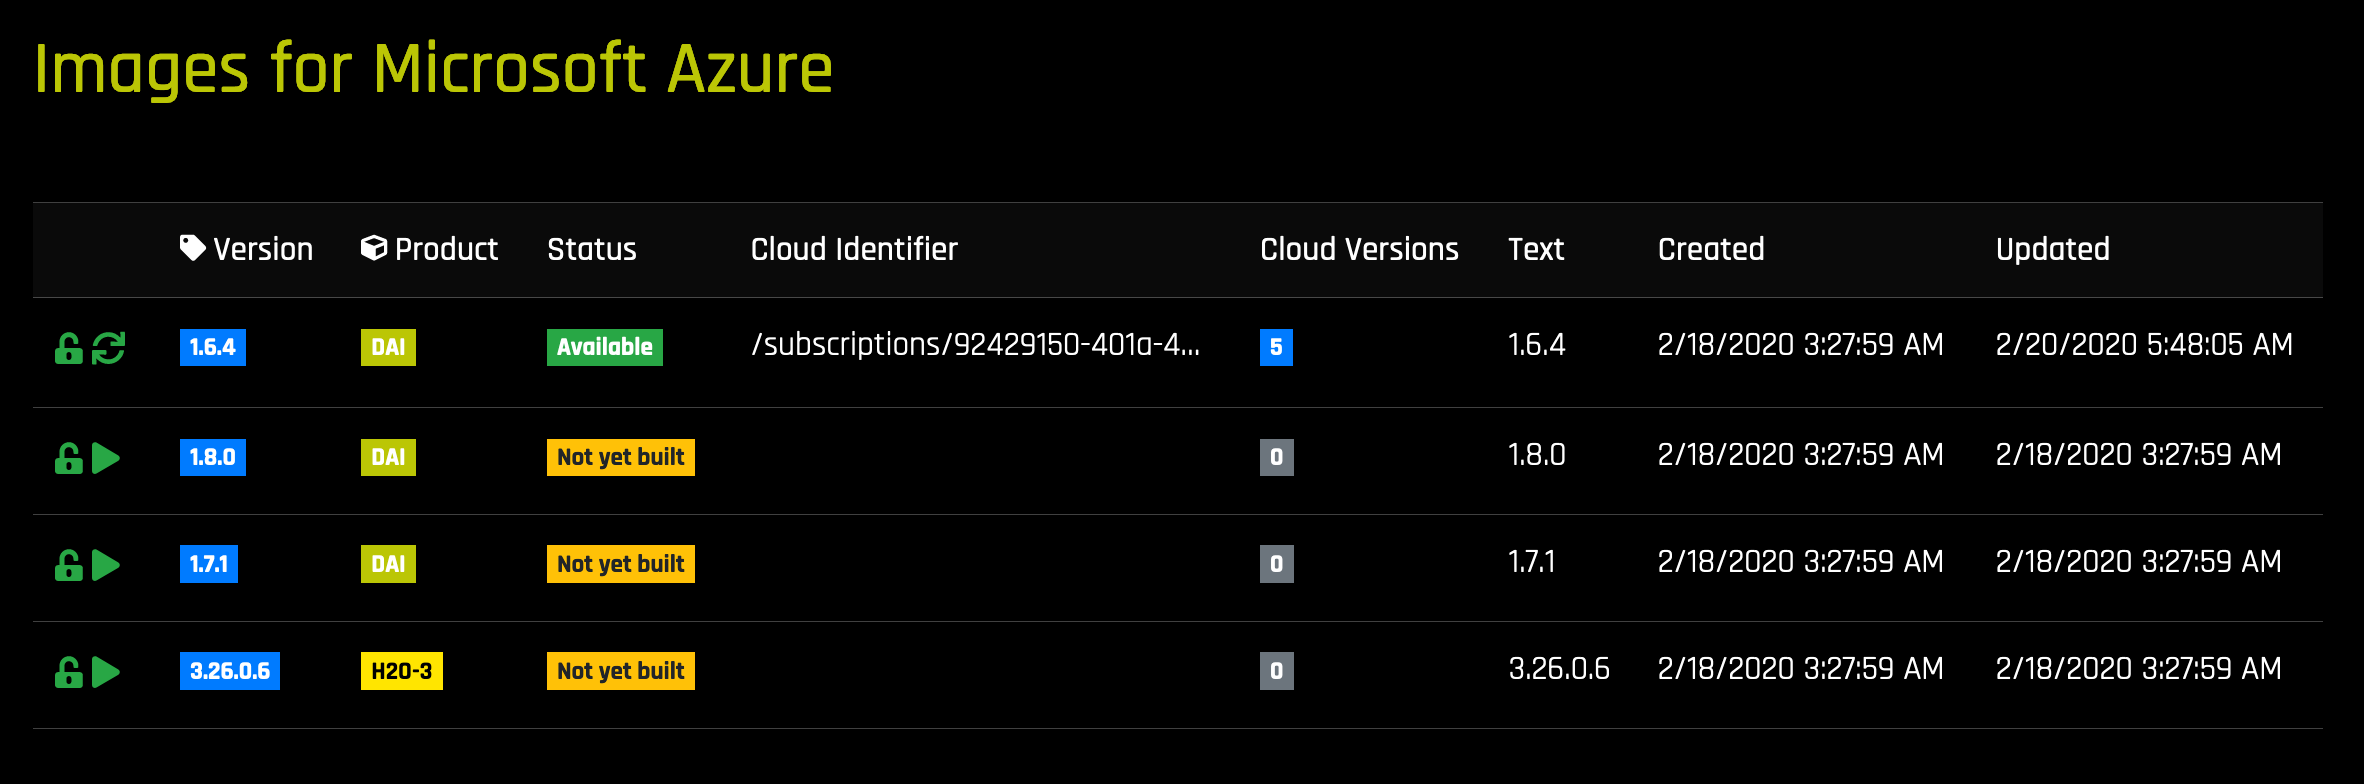This screenshot has height=784, width=2364.
Task: Click the cloud versions 0 badge in 1.7.1 row
Action: pos(1277,564)
